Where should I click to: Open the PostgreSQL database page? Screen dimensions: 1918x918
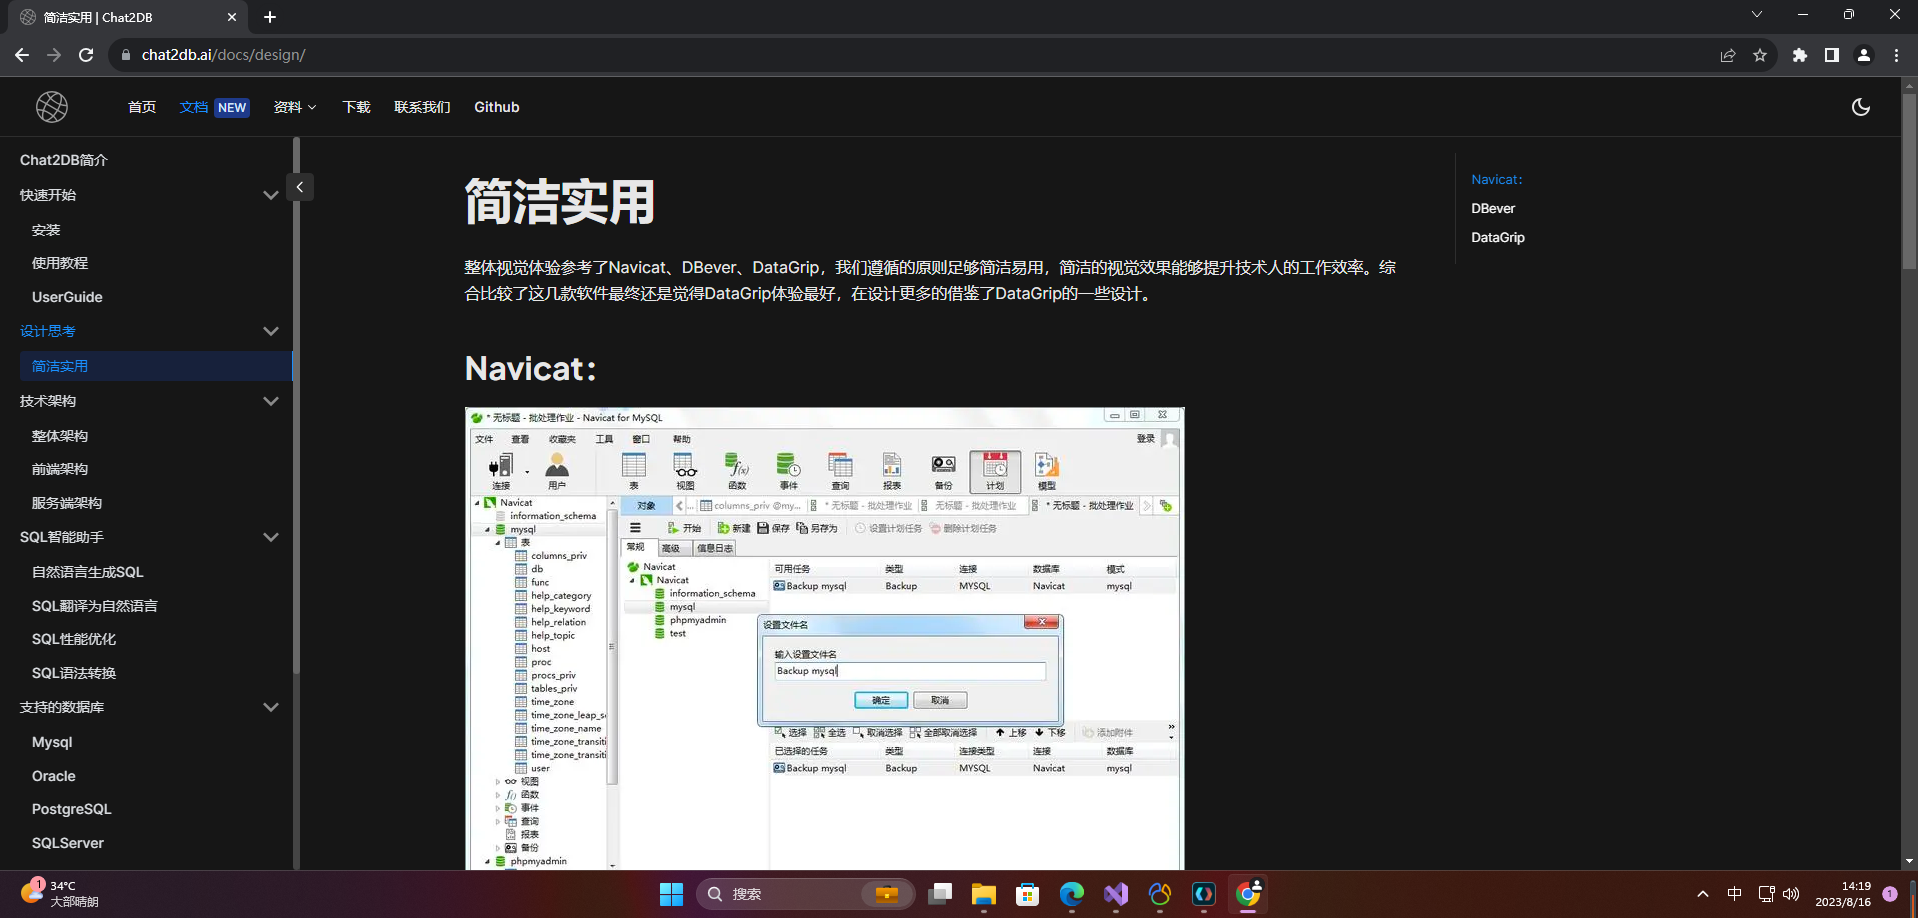pyautogui.click(x=72, y=809)
